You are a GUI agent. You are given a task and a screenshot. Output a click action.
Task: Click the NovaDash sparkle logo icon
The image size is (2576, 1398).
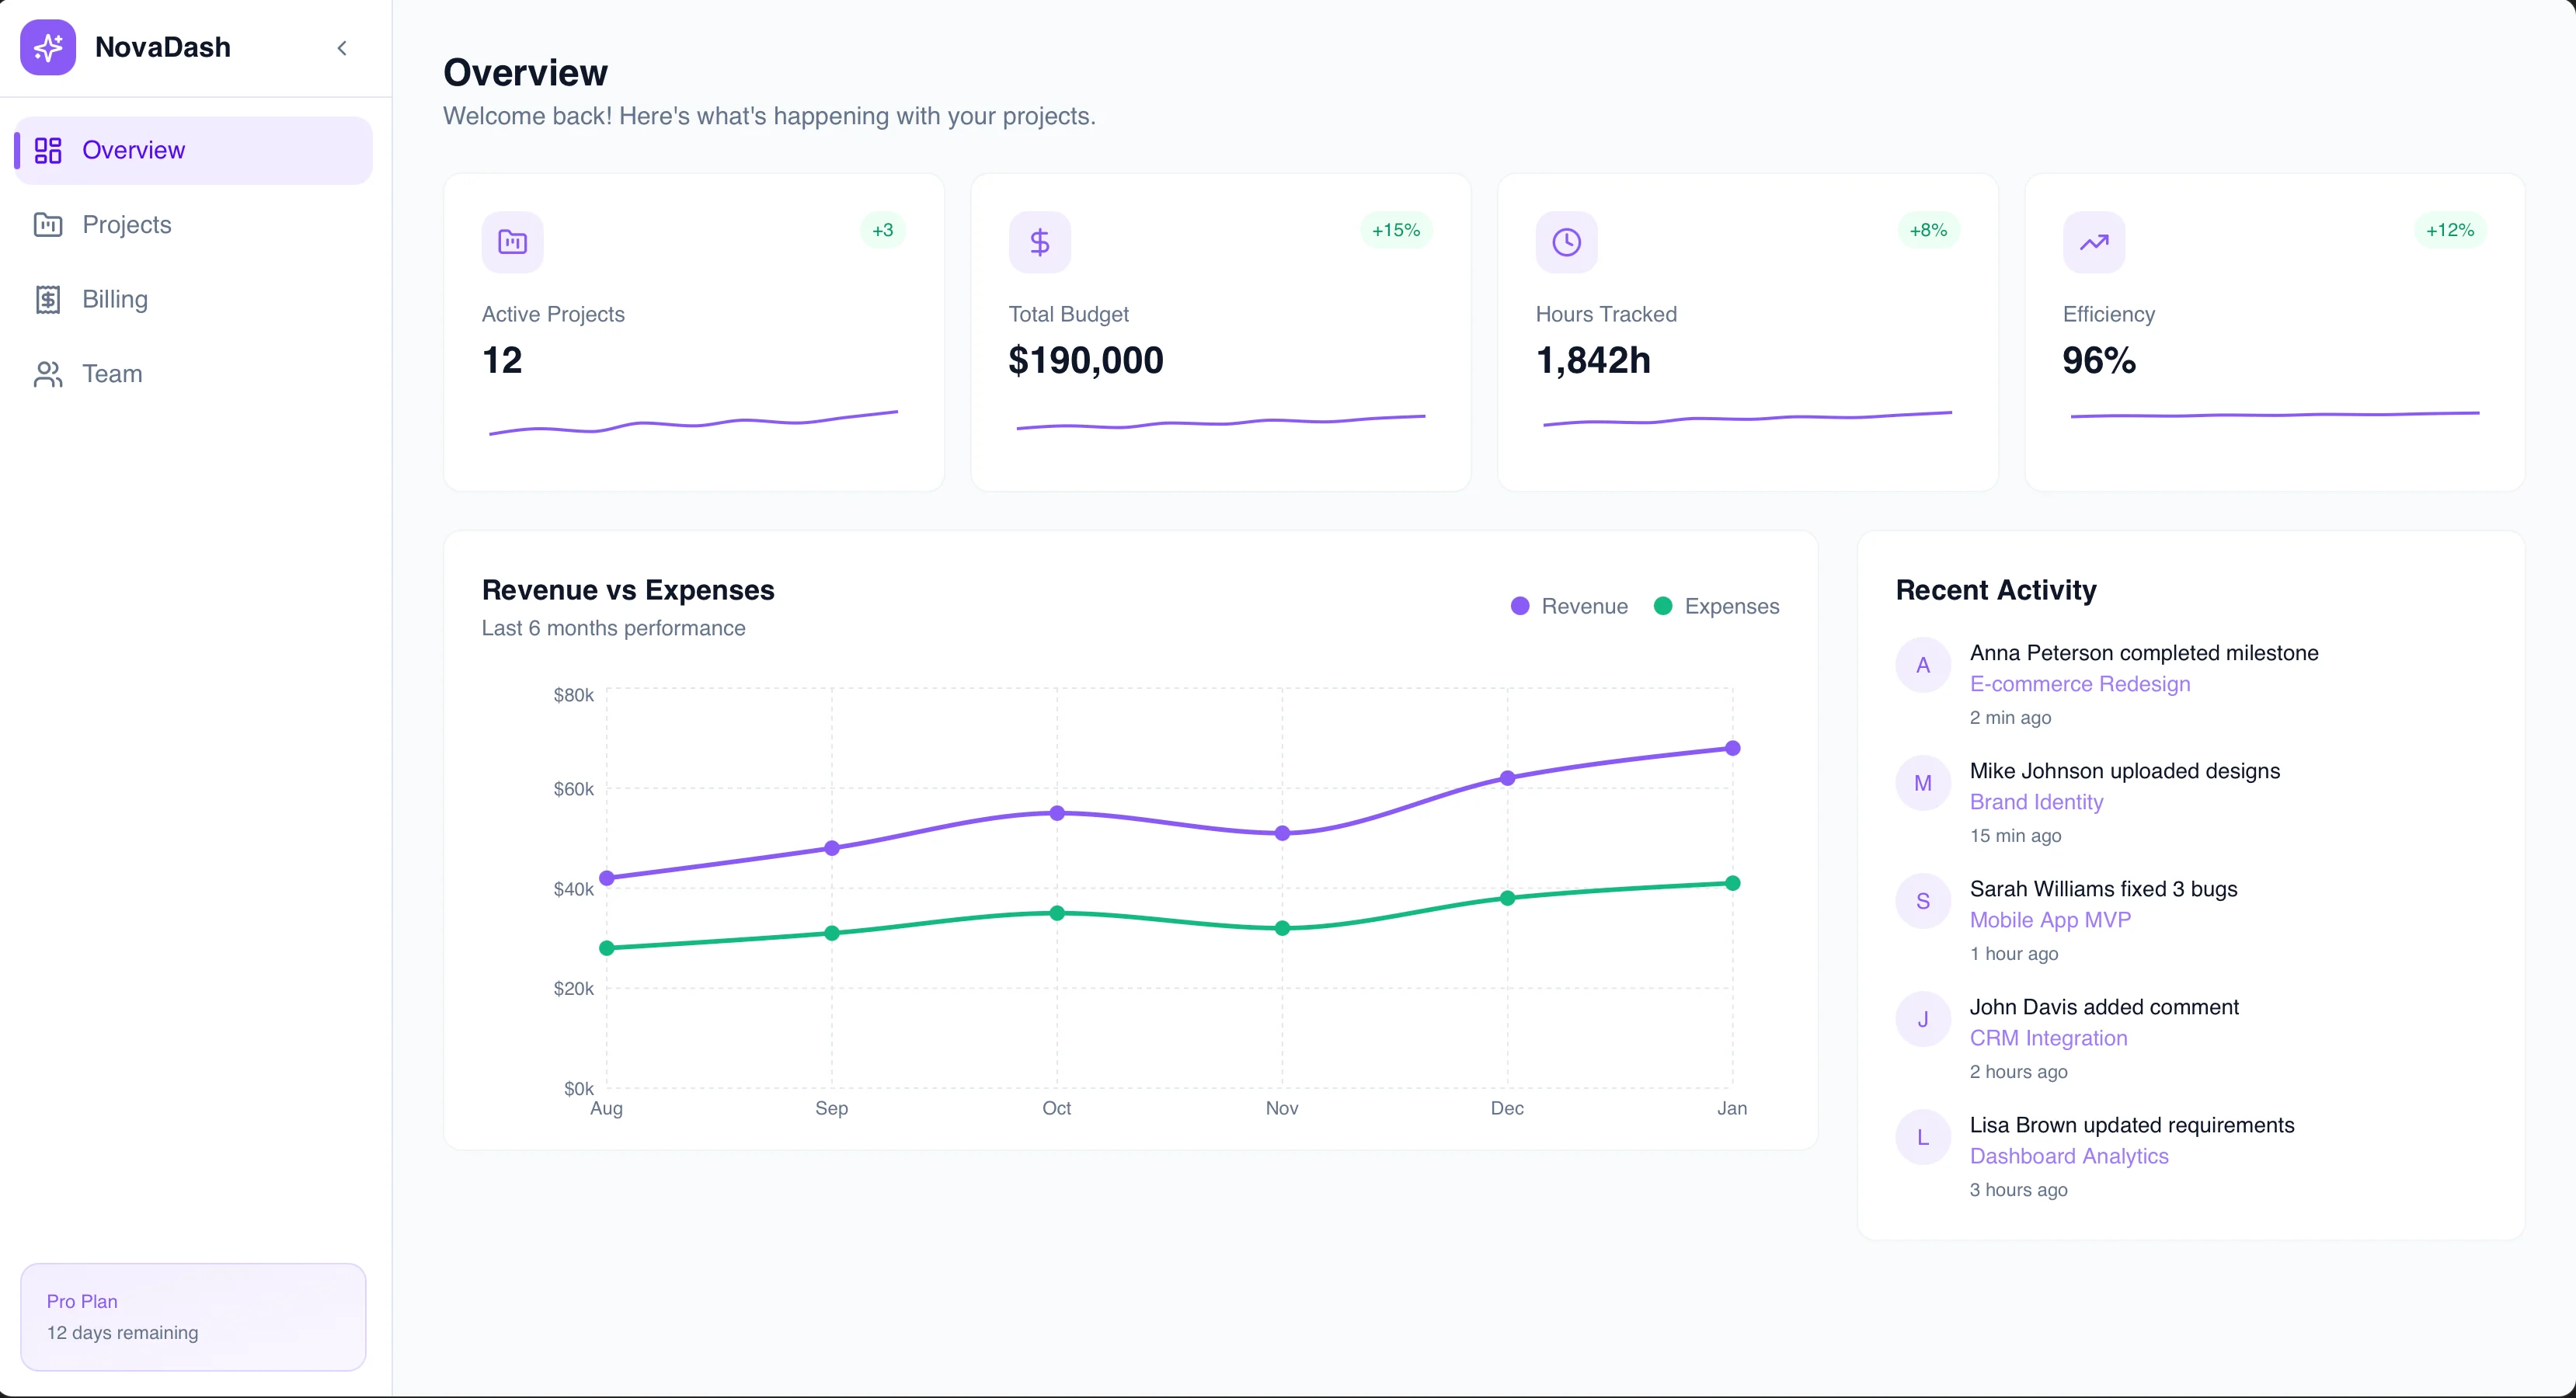[x=47, y=47]
